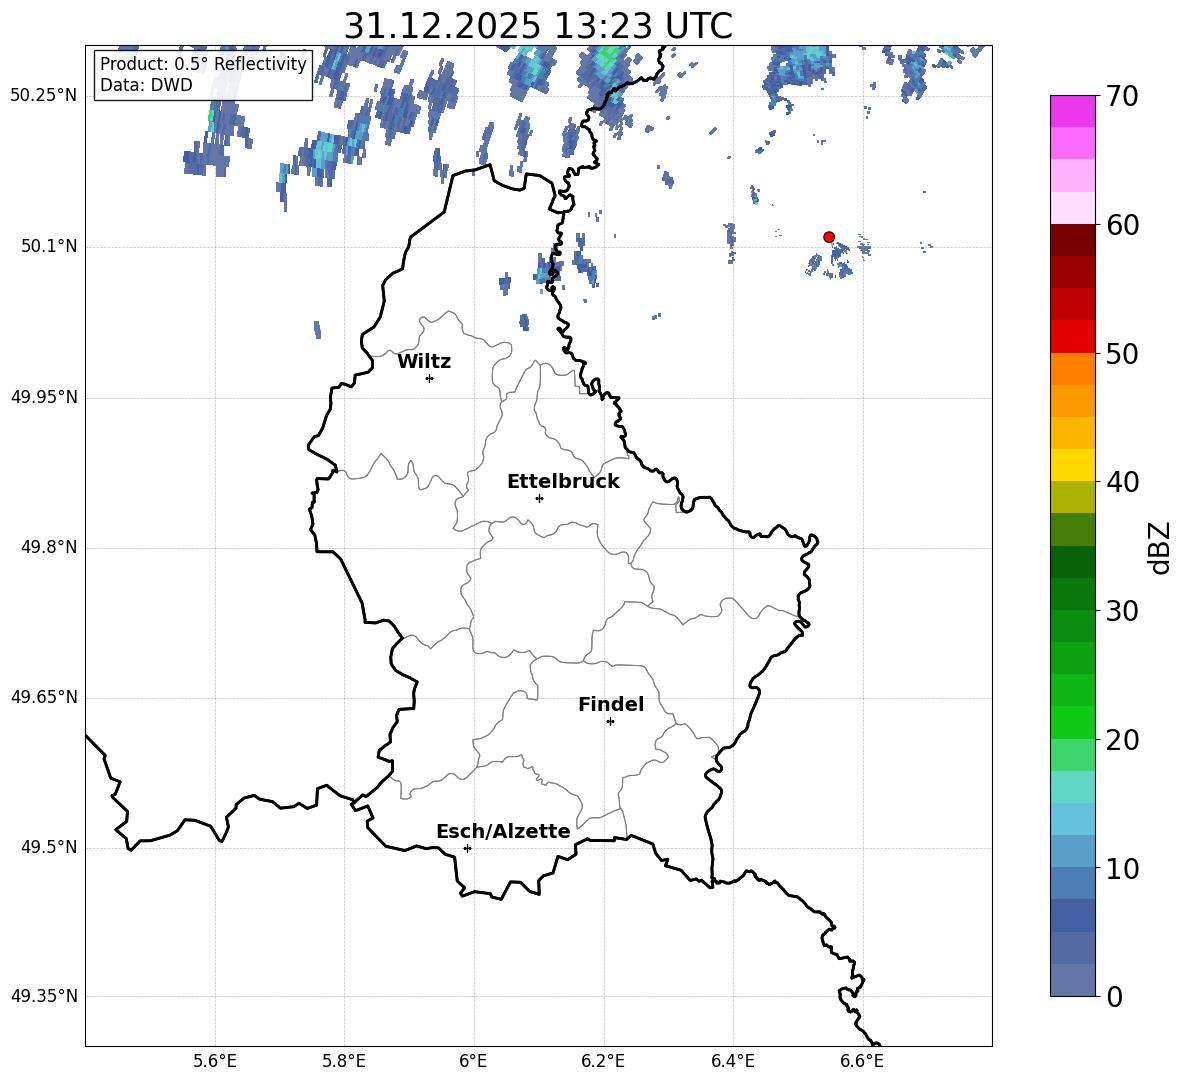Pick the dark maroon colorbar segment below 60
1184x1081 pixels.
pyautogui.click(x=1073, y=240)
